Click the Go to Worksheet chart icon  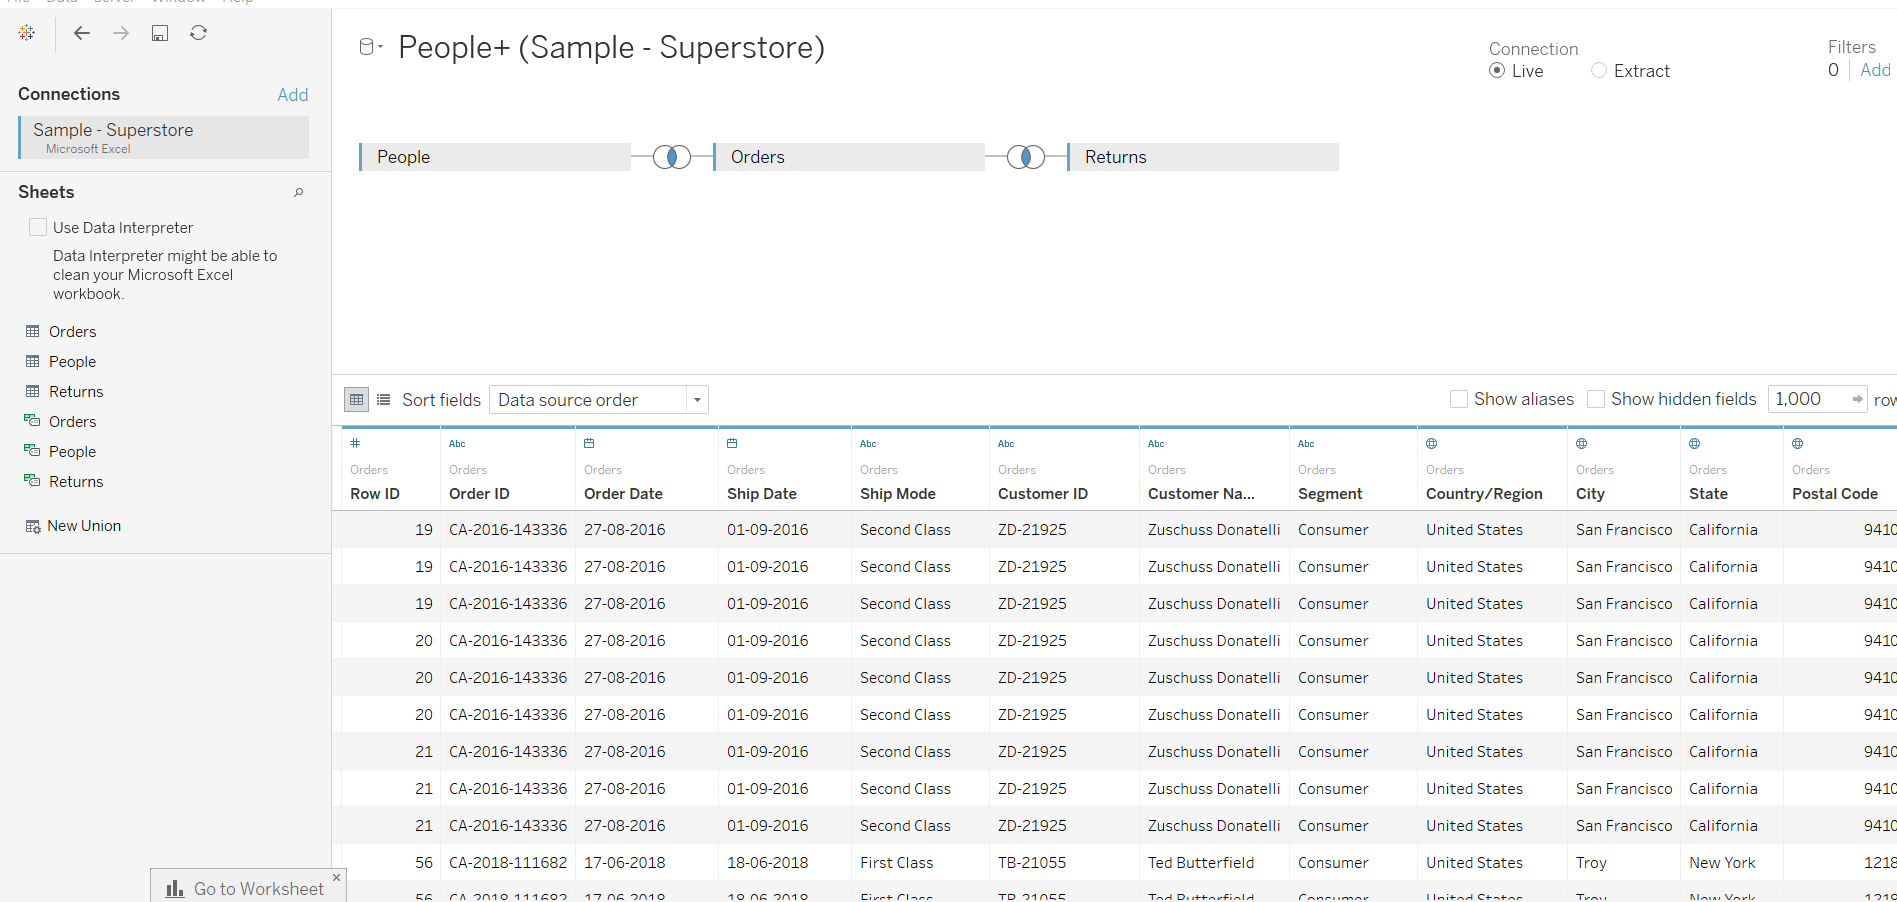(175, 888)
